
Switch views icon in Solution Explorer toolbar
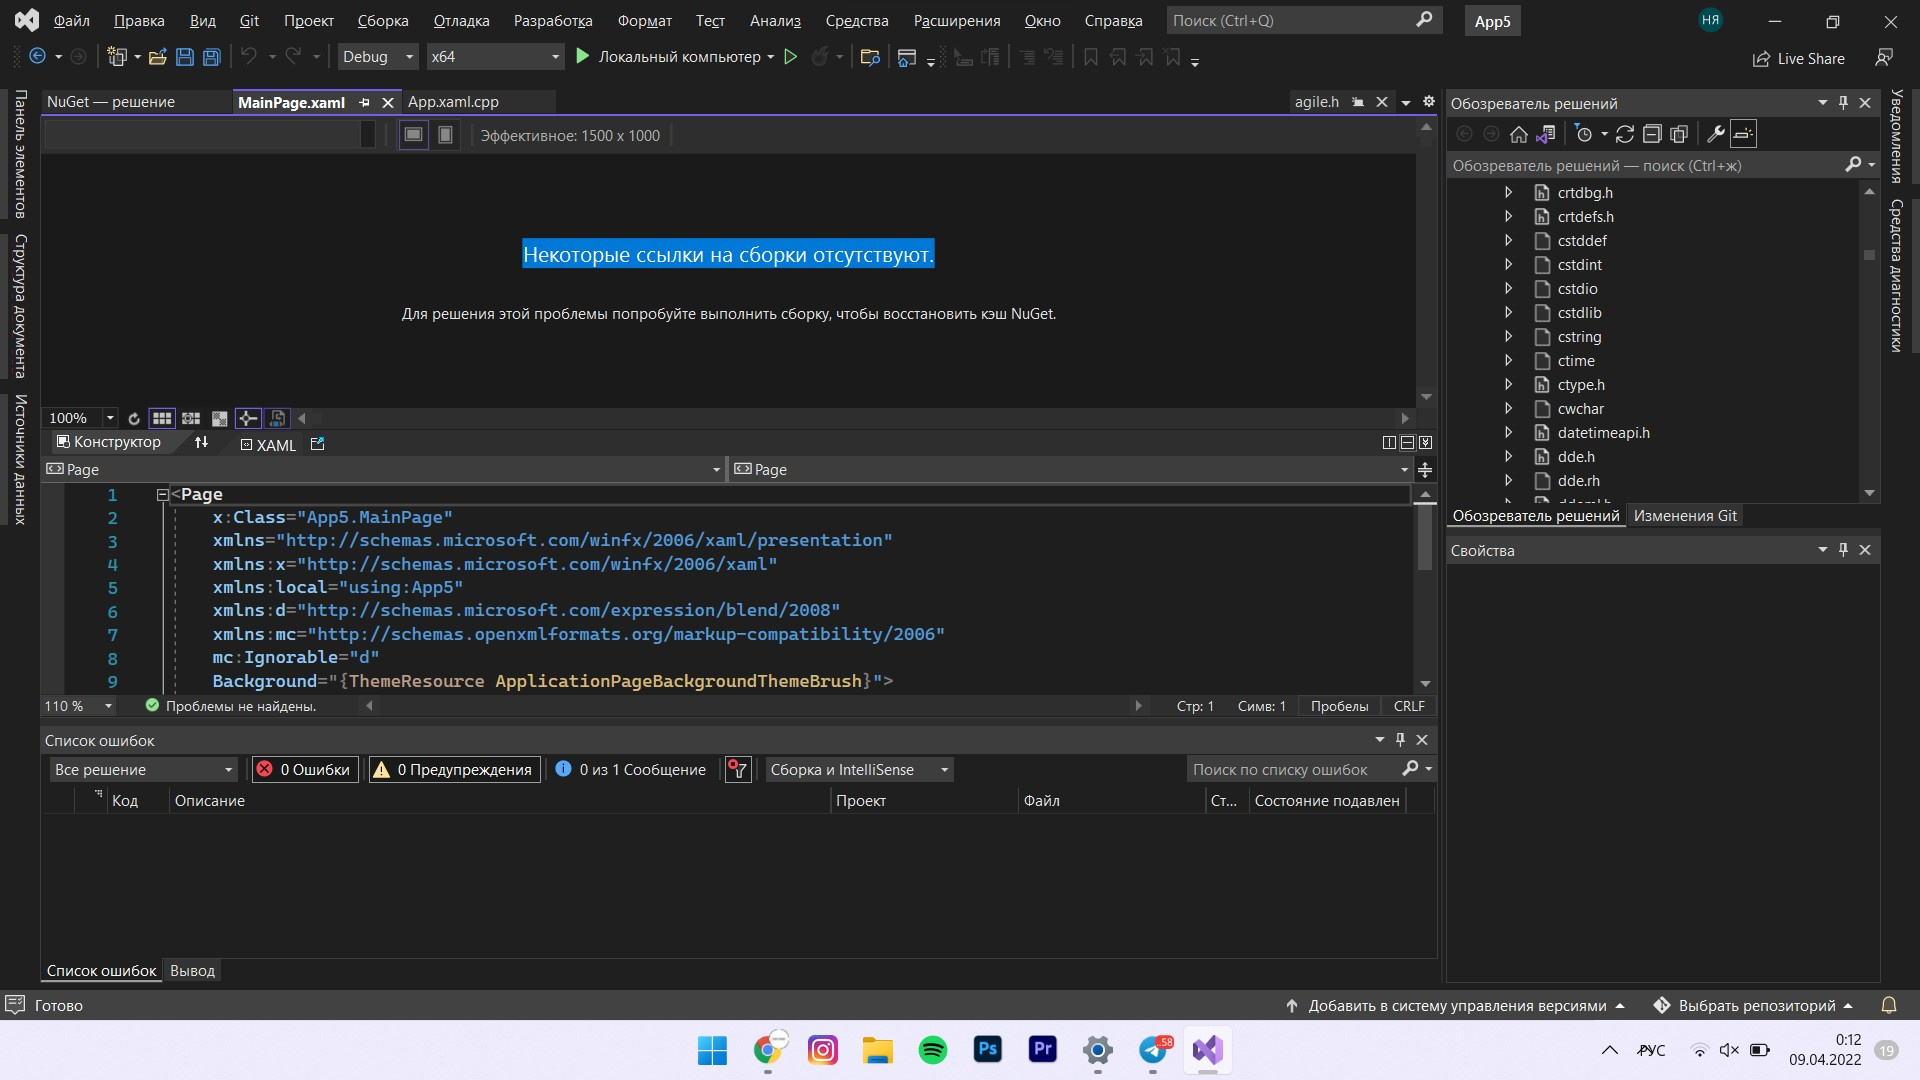[x=1545, y=134]
